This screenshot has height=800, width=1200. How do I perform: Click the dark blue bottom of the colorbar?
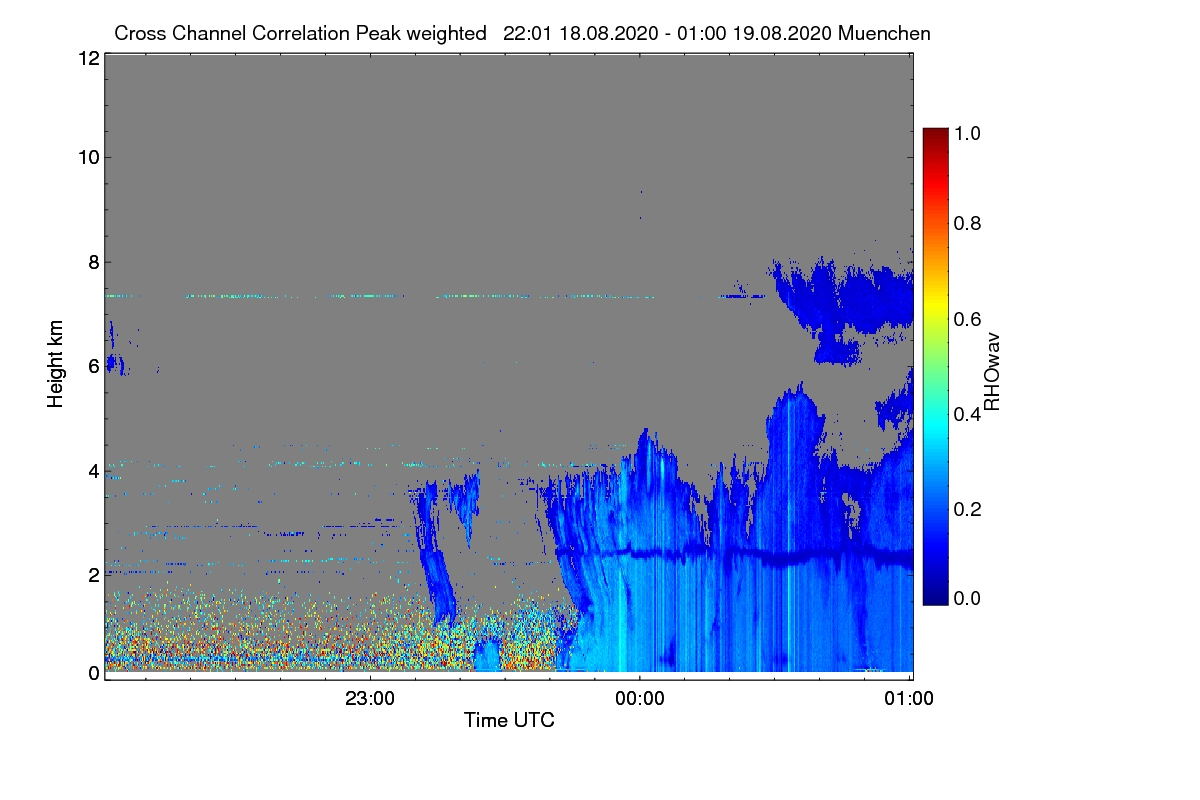pyautogui.click(x=935, y=594)
